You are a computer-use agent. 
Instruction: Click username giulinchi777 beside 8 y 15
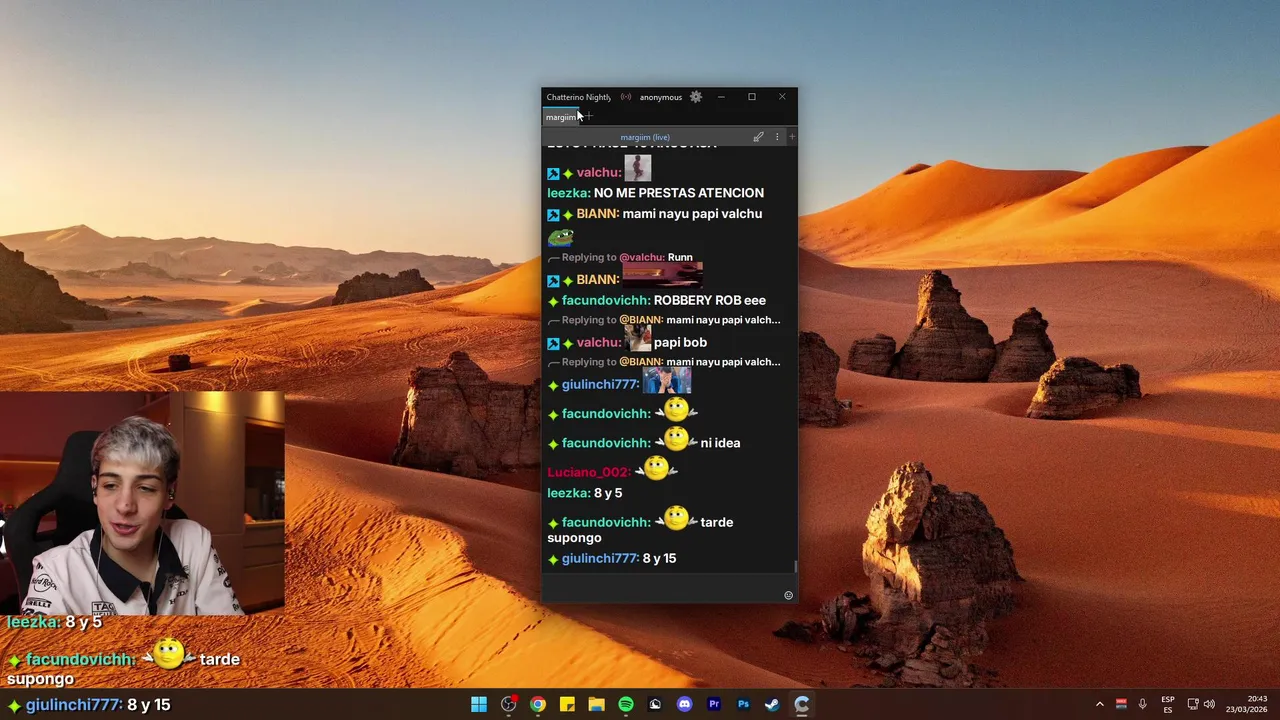pos(600,558)
